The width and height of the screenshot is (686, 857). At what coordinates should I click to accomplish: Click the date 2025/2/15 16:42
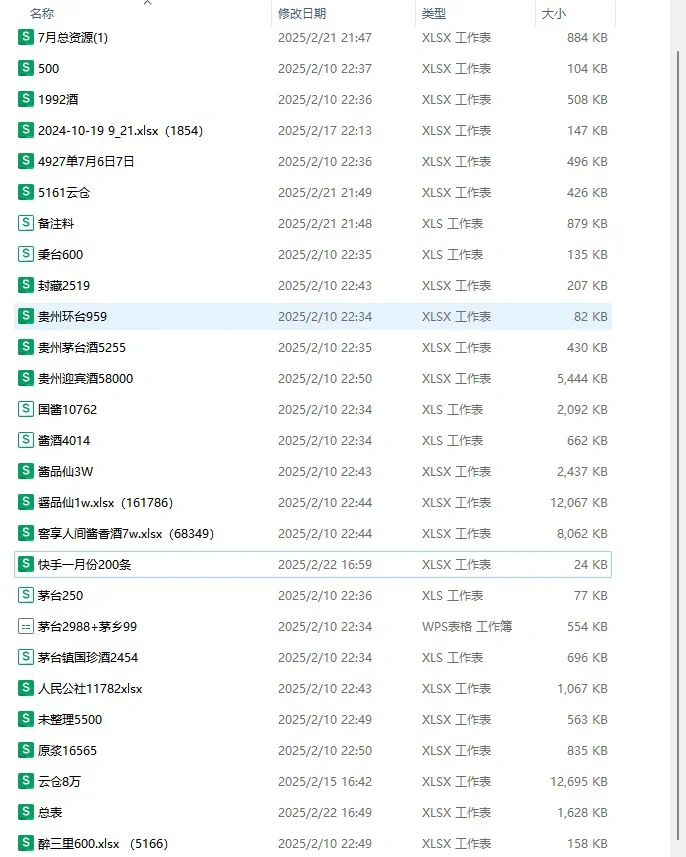325,781
